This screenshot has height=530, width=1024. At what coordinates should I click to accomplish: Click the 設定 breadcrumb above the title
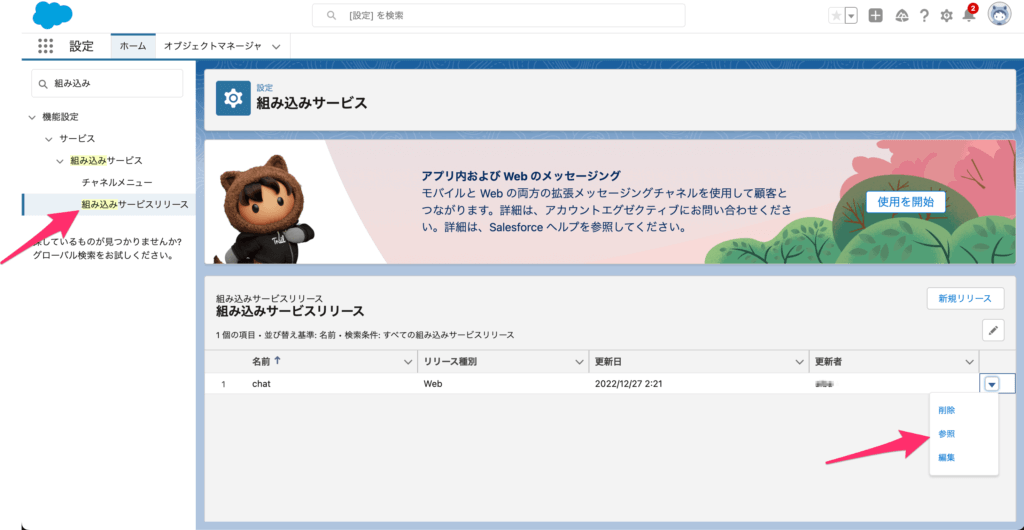point(264,87)
